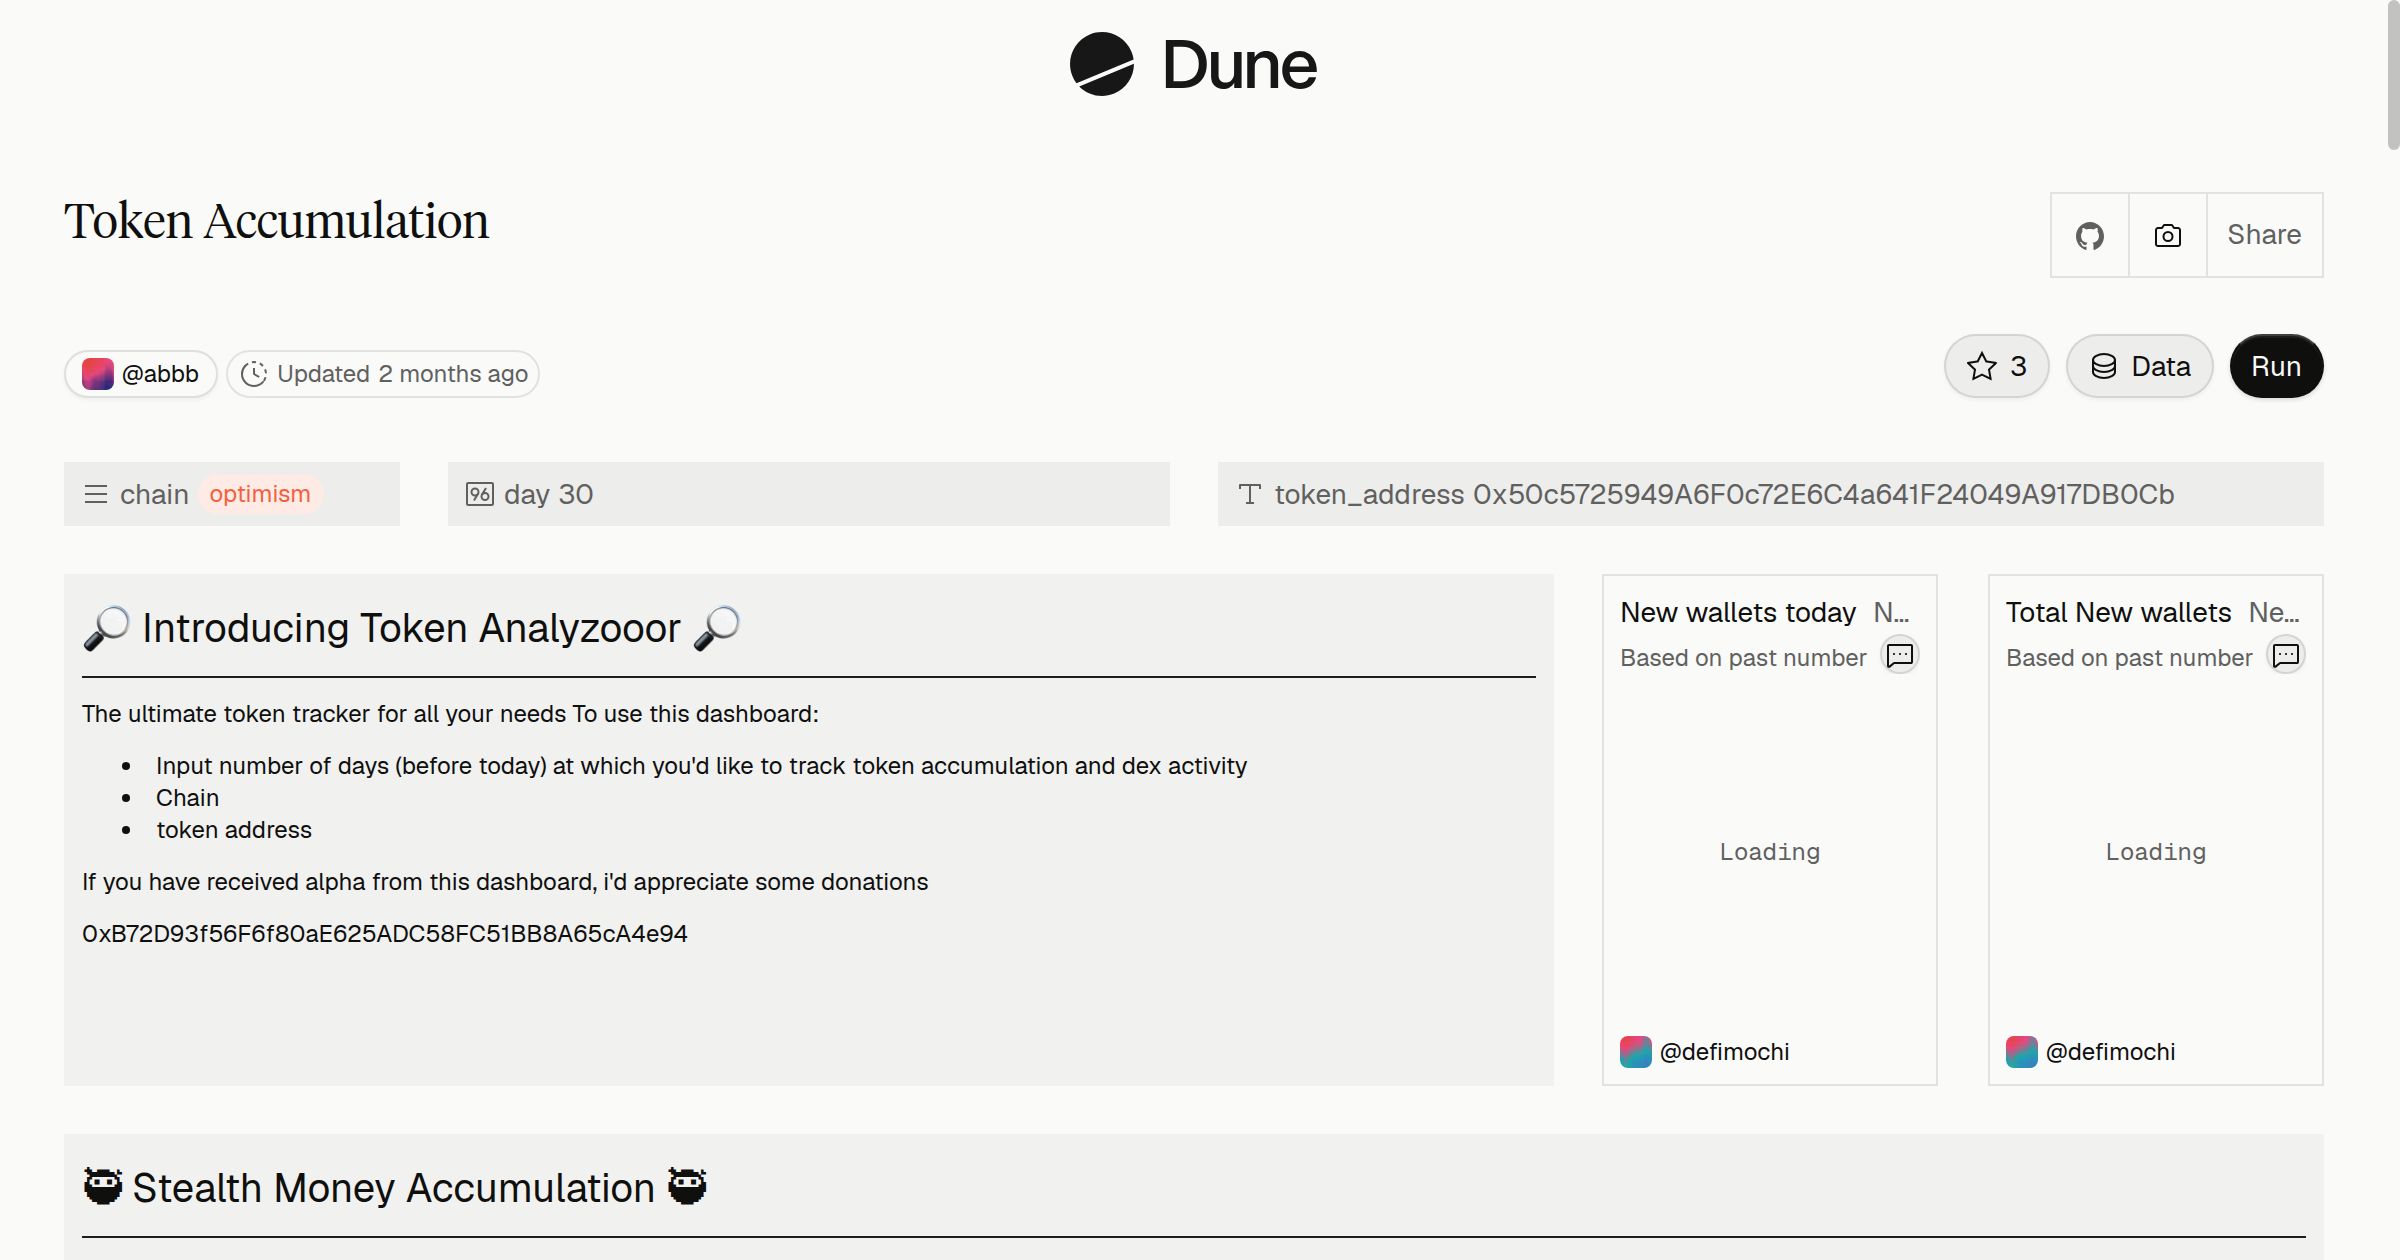Click the Stealth Money Accumulation heading
The height and width of the screenshot is (1260, 2400).
pos(395,1188)
